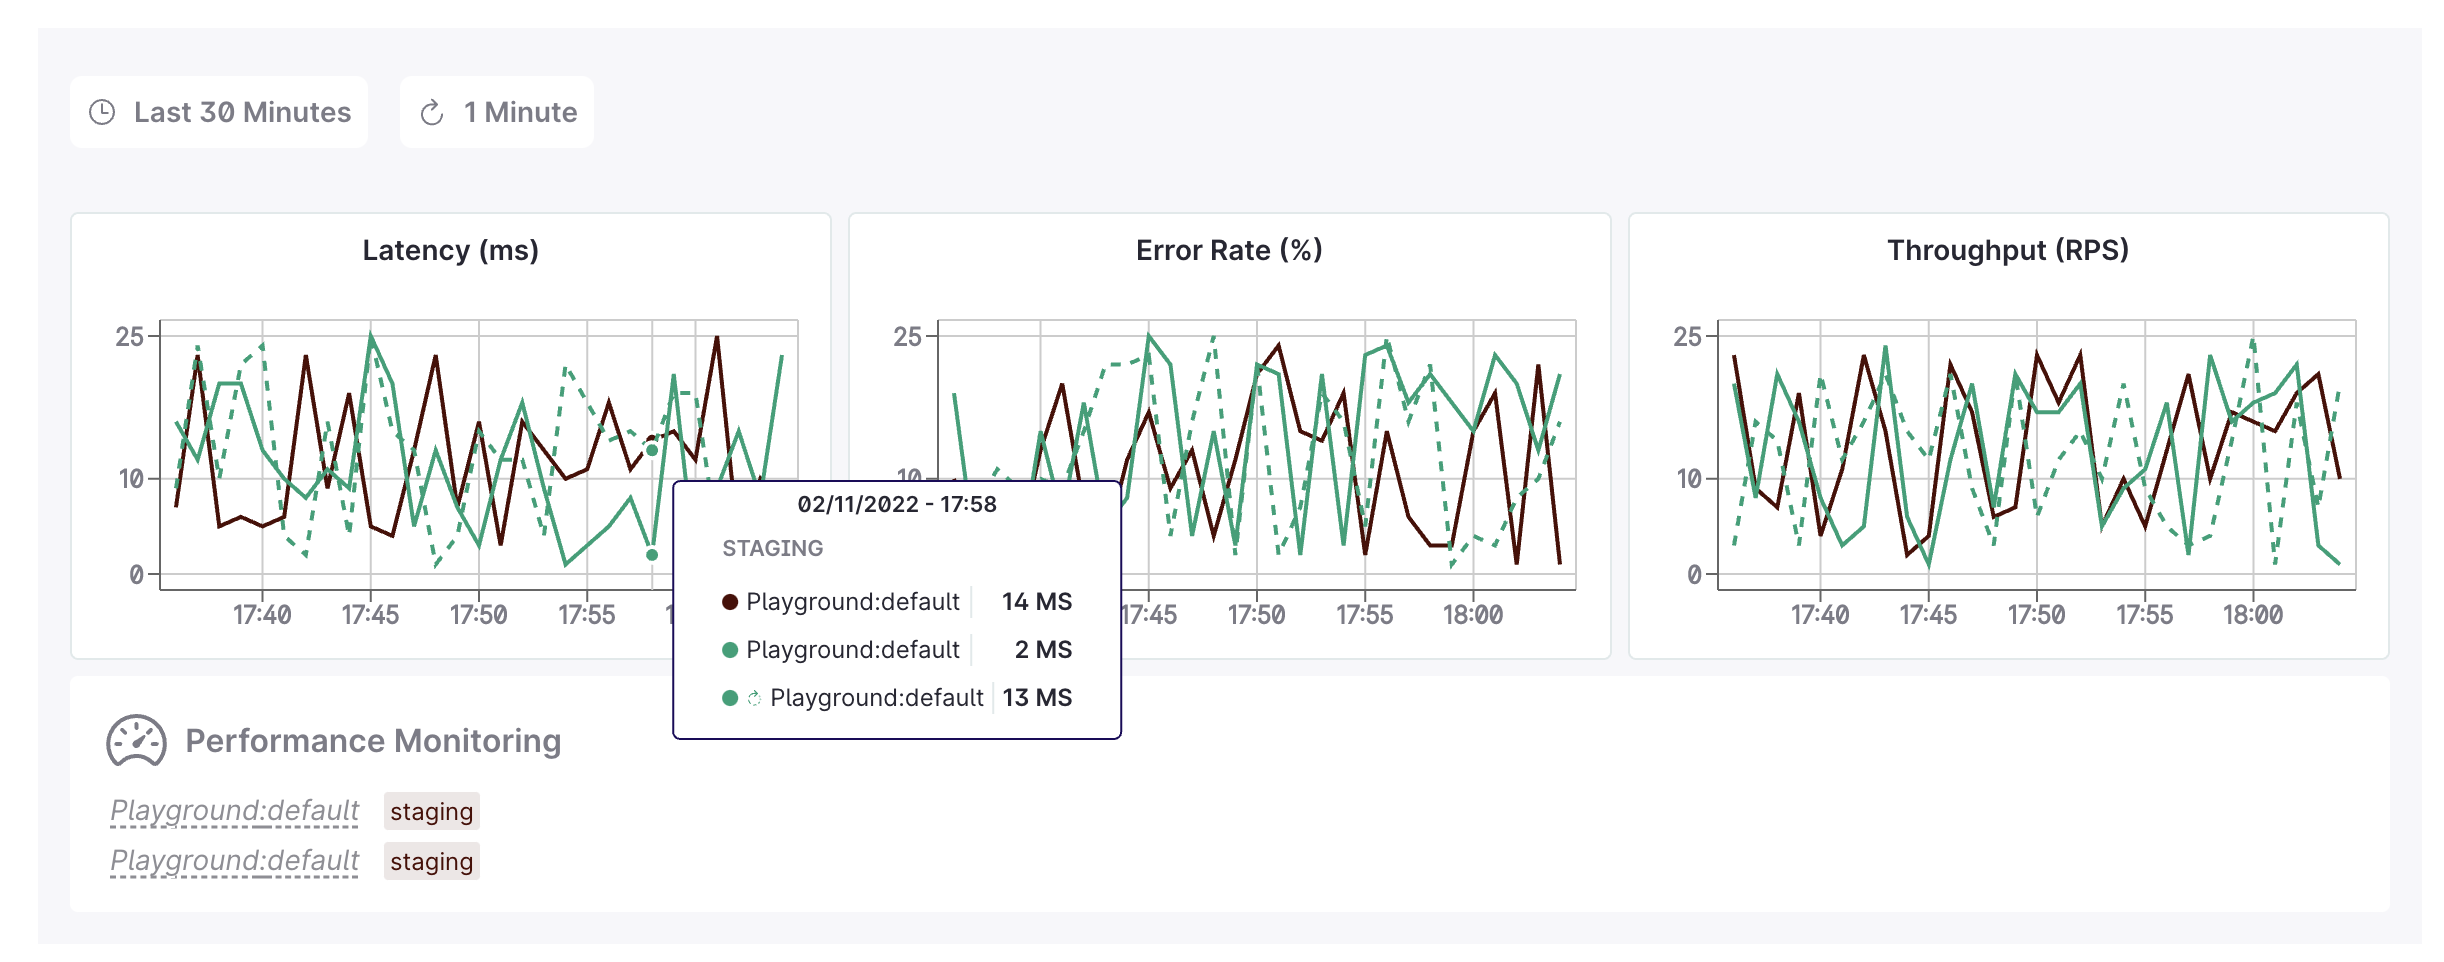Click the dashed circle icon in third tooltip row
The image size is (2444, 962).
(755, 698)
